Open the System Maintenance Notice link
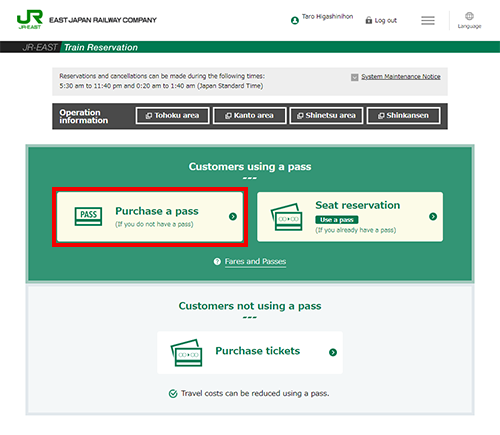 pos(401,77)
